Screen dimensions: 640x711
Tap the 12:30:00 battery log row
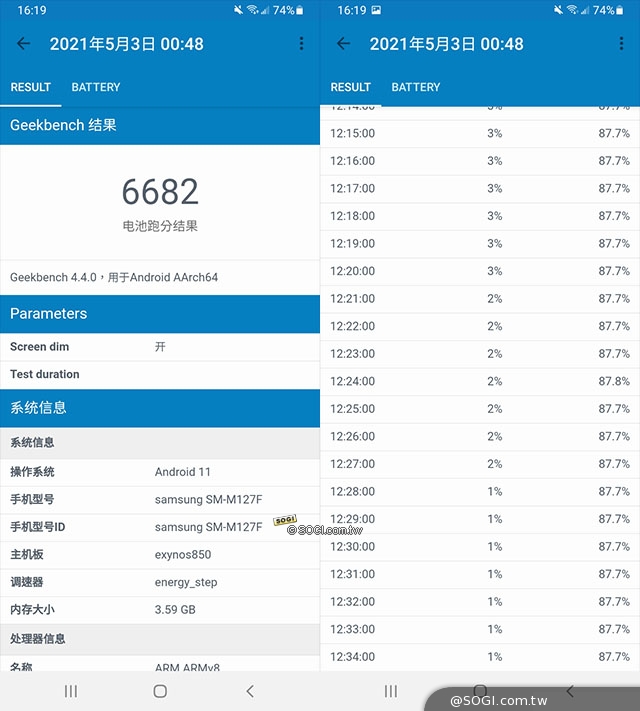480,546
